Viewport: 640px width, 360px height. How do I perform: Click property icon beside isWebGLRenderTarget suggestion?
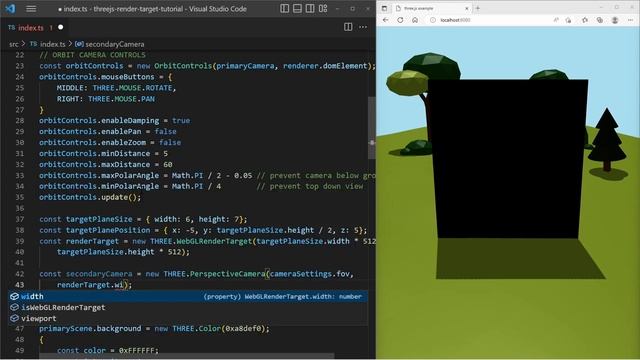pyautogui.click(x=14, y=307)
